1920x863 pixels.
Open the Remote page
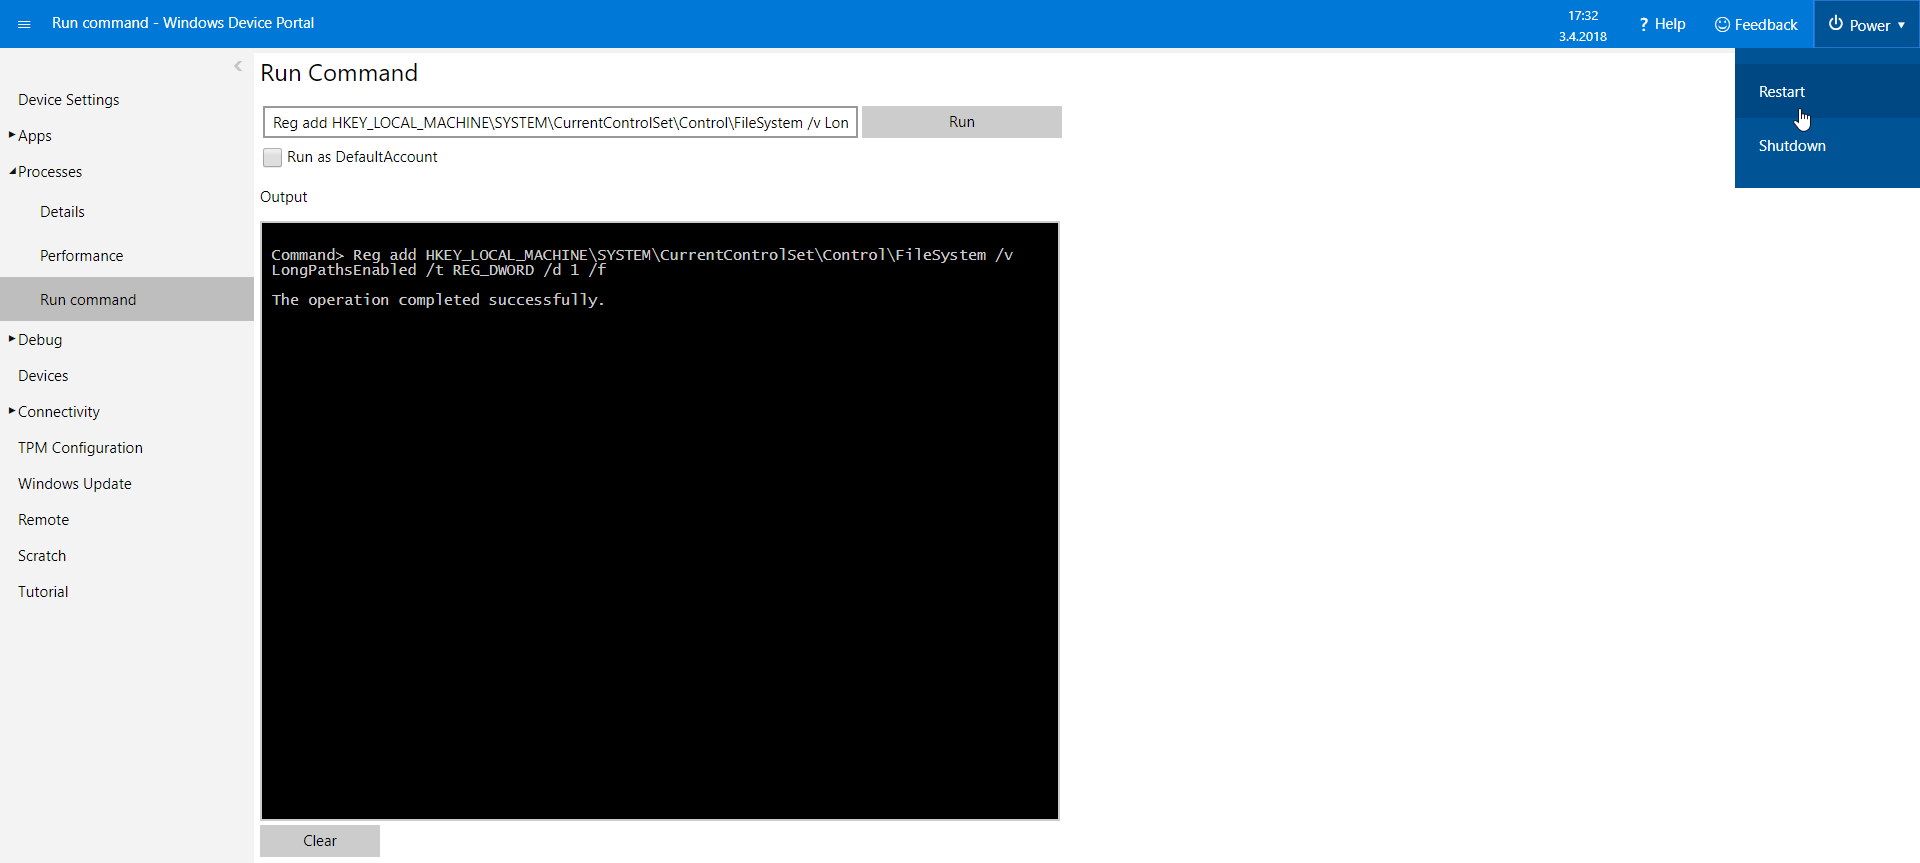tap(43, 520)
